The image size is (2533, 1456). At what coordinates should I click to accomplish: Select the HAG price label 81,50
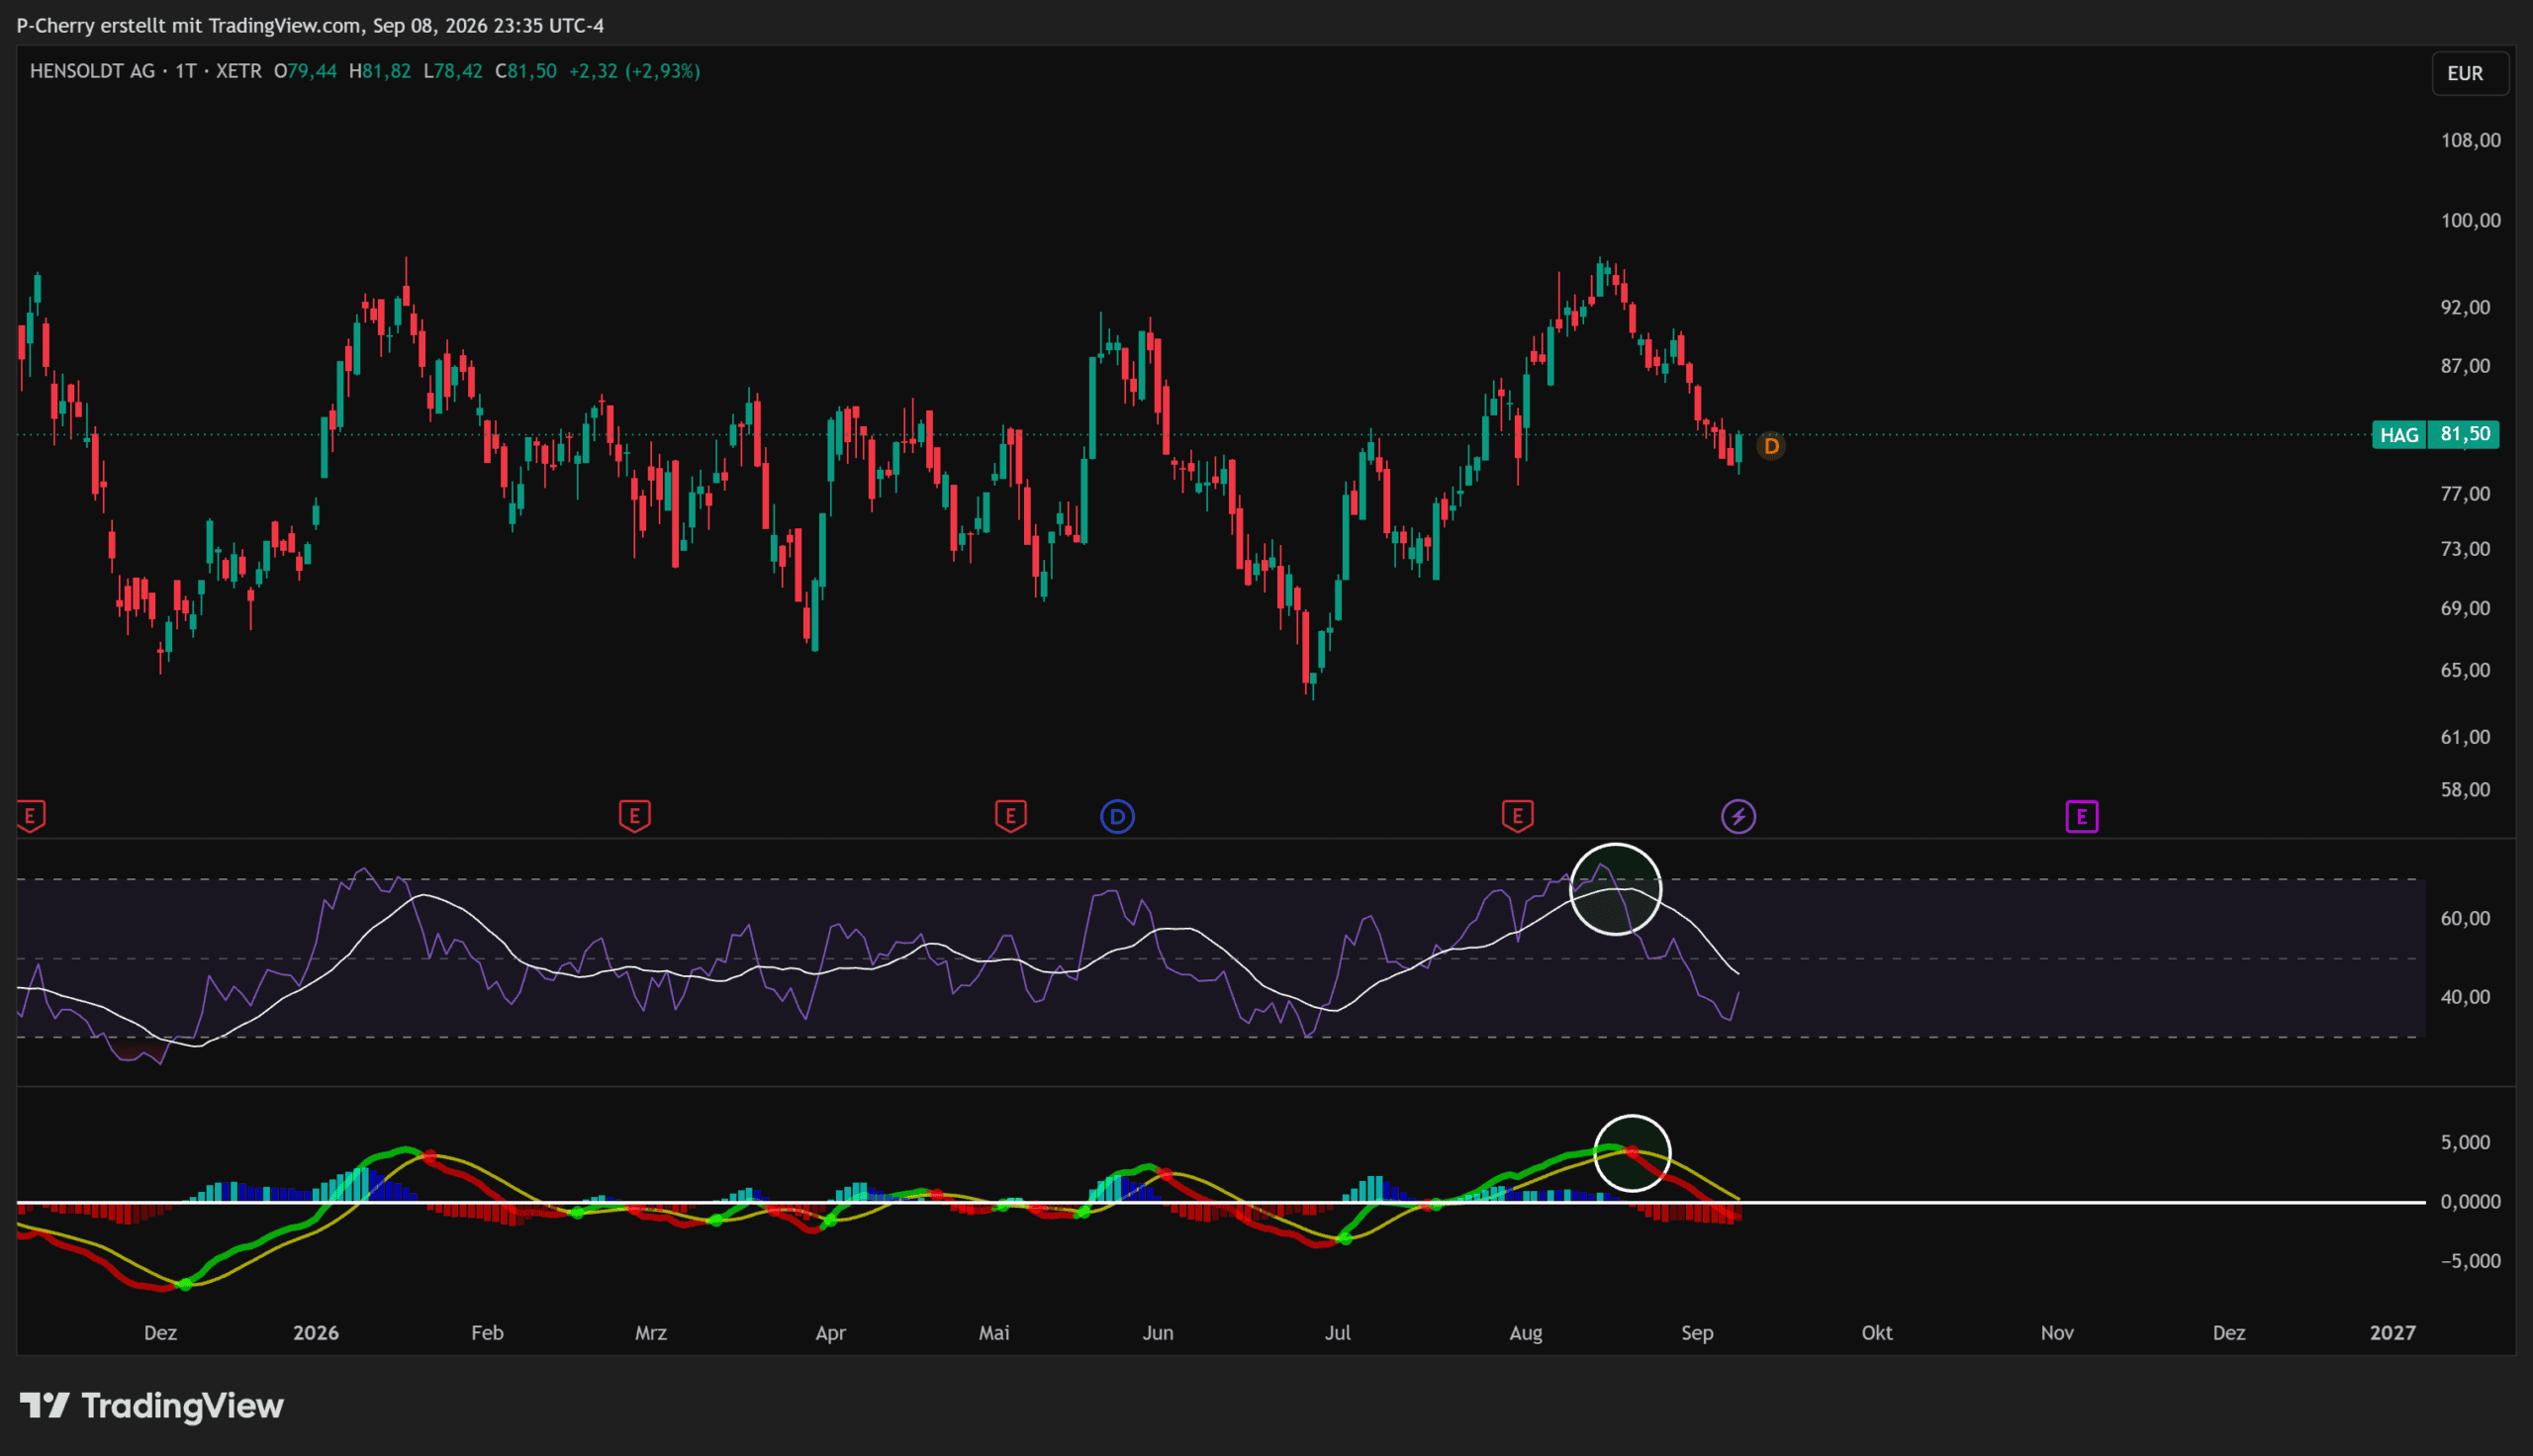point(2435,434)
